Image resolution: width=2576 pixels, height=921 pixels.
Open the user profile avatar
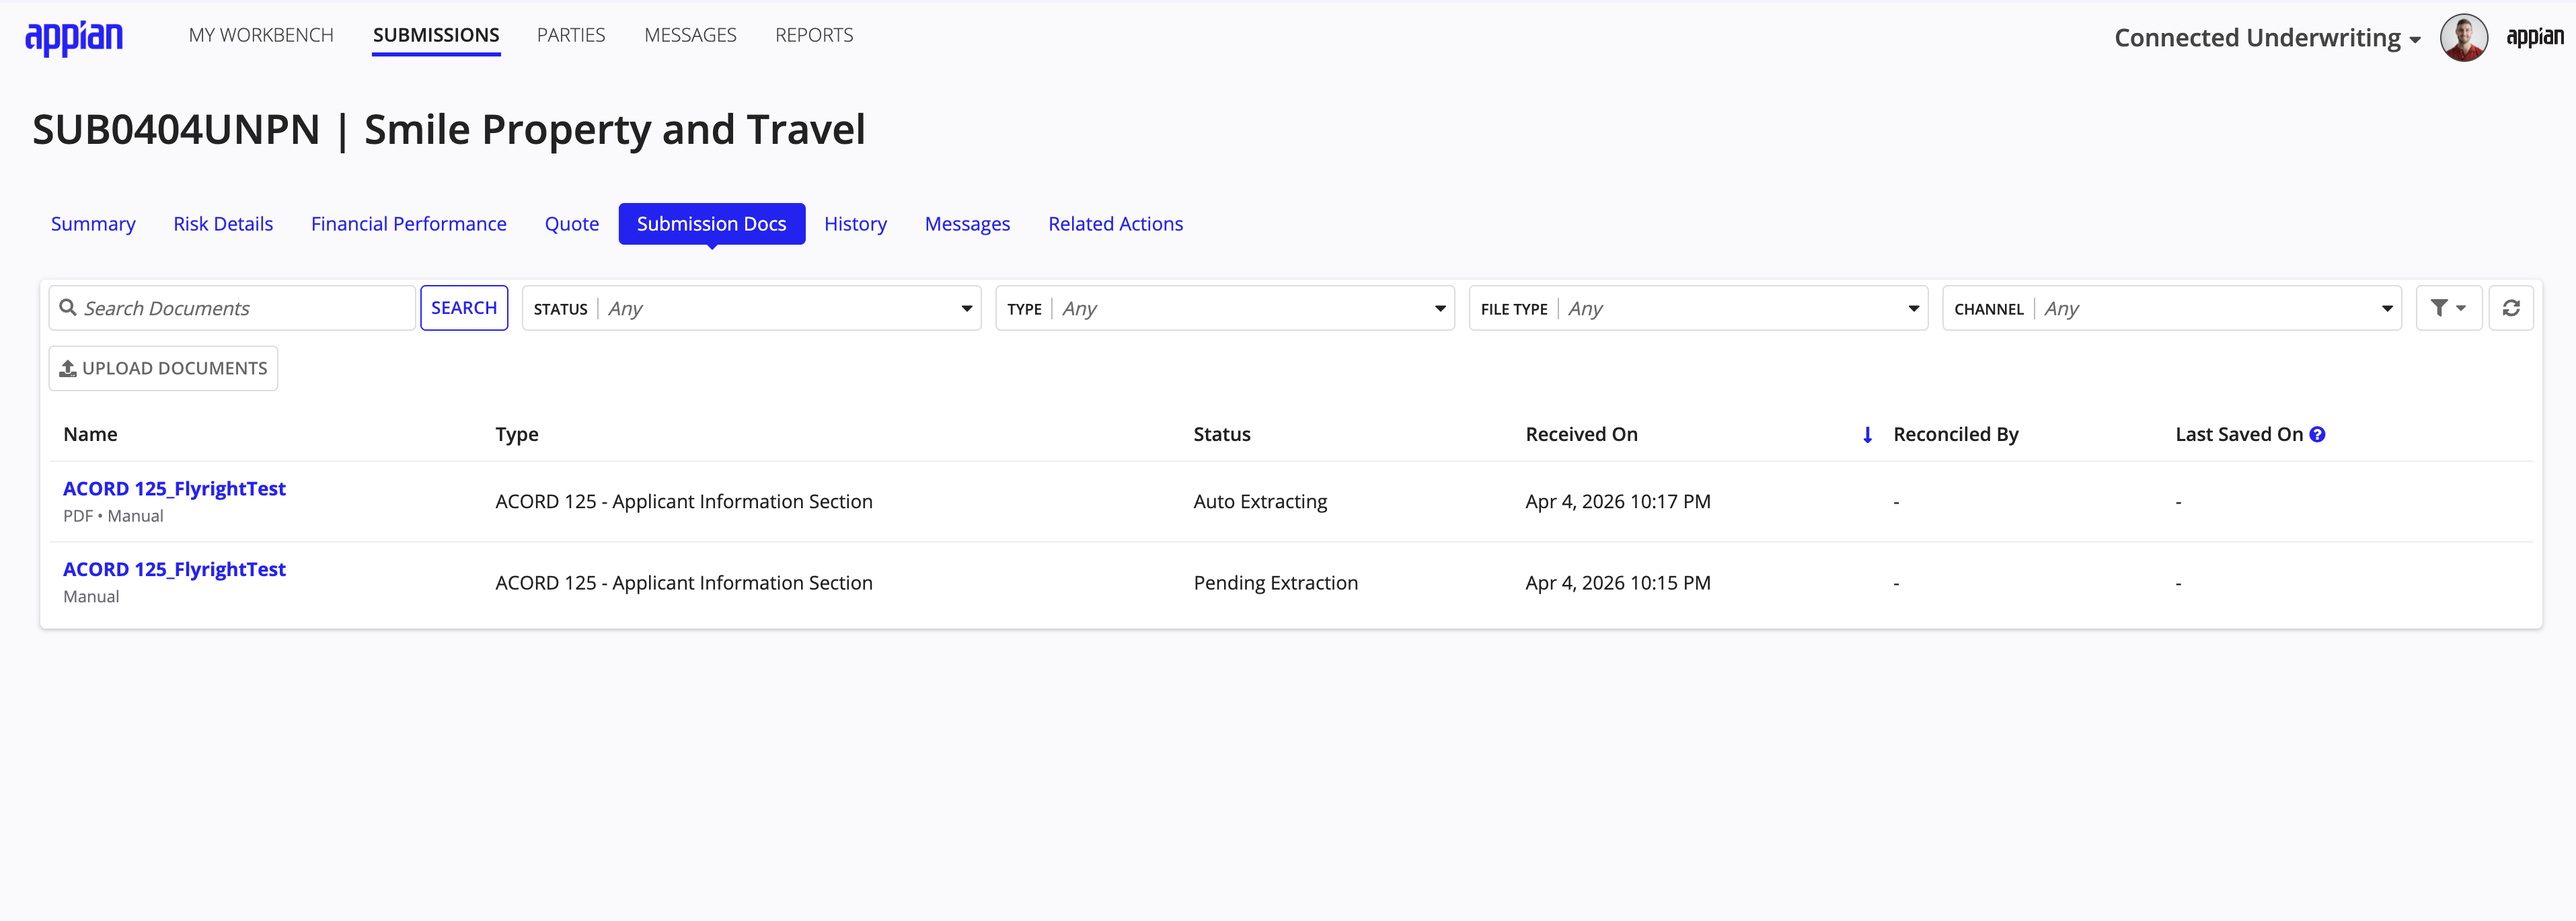[2463, 38]
